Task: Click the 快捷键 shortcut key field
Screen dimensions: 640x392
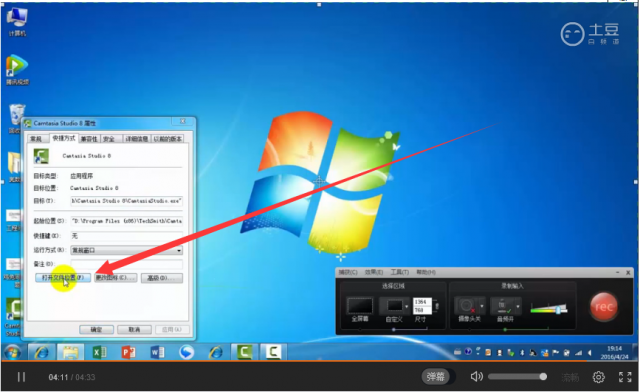Action: 127,236
